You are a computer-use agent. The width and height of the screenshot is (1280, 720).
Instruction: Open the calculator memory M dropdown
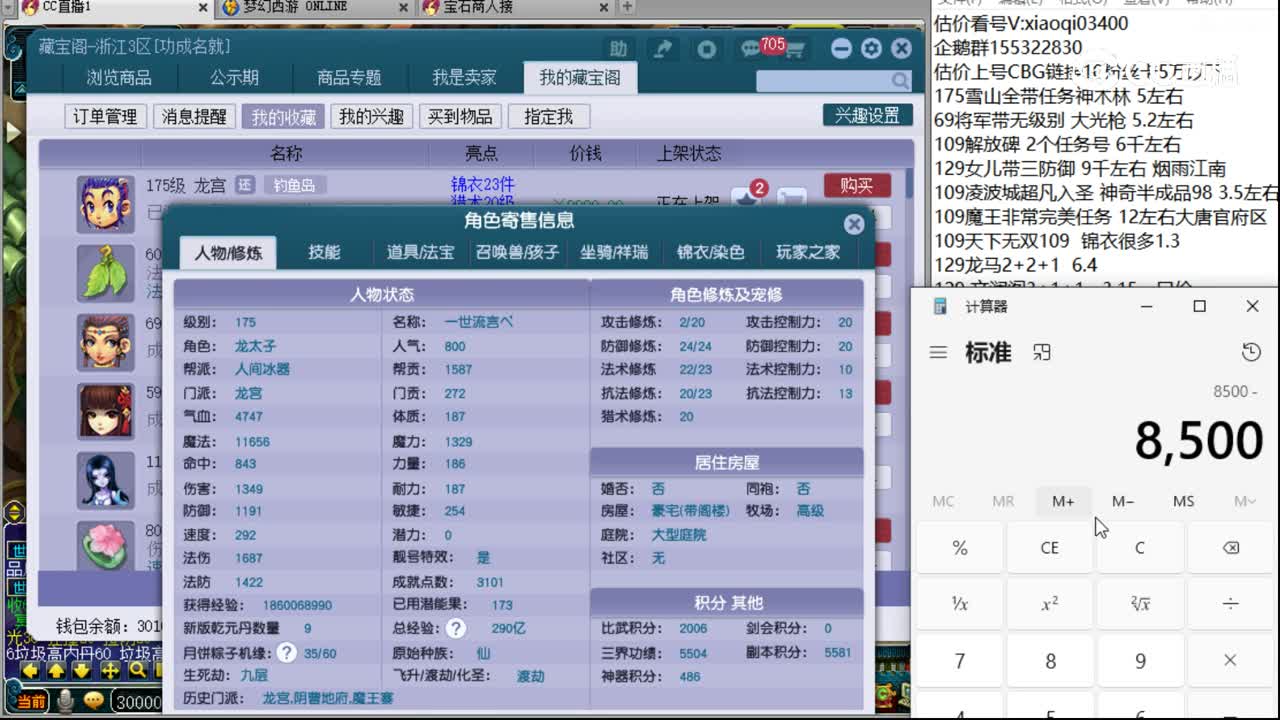coord(1244,501)
